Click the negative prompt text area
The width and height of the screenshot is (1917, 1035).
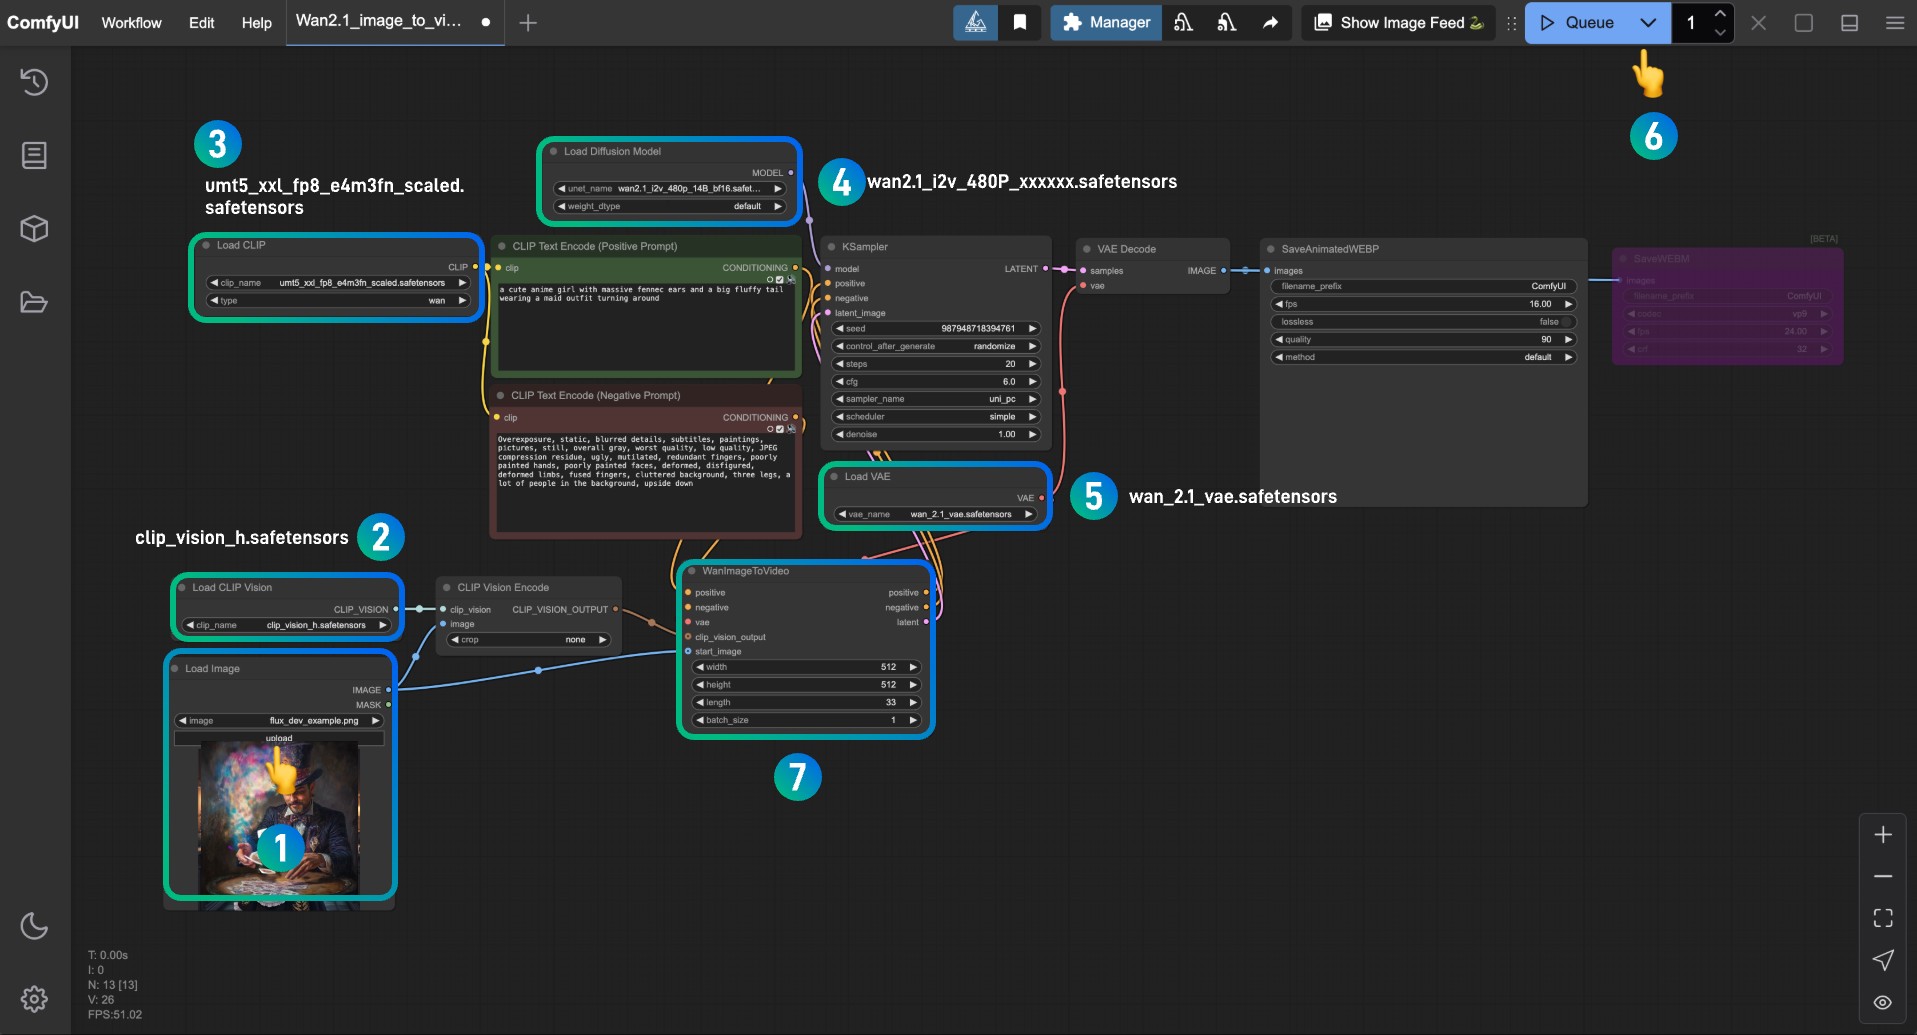(x=646, y=482)
